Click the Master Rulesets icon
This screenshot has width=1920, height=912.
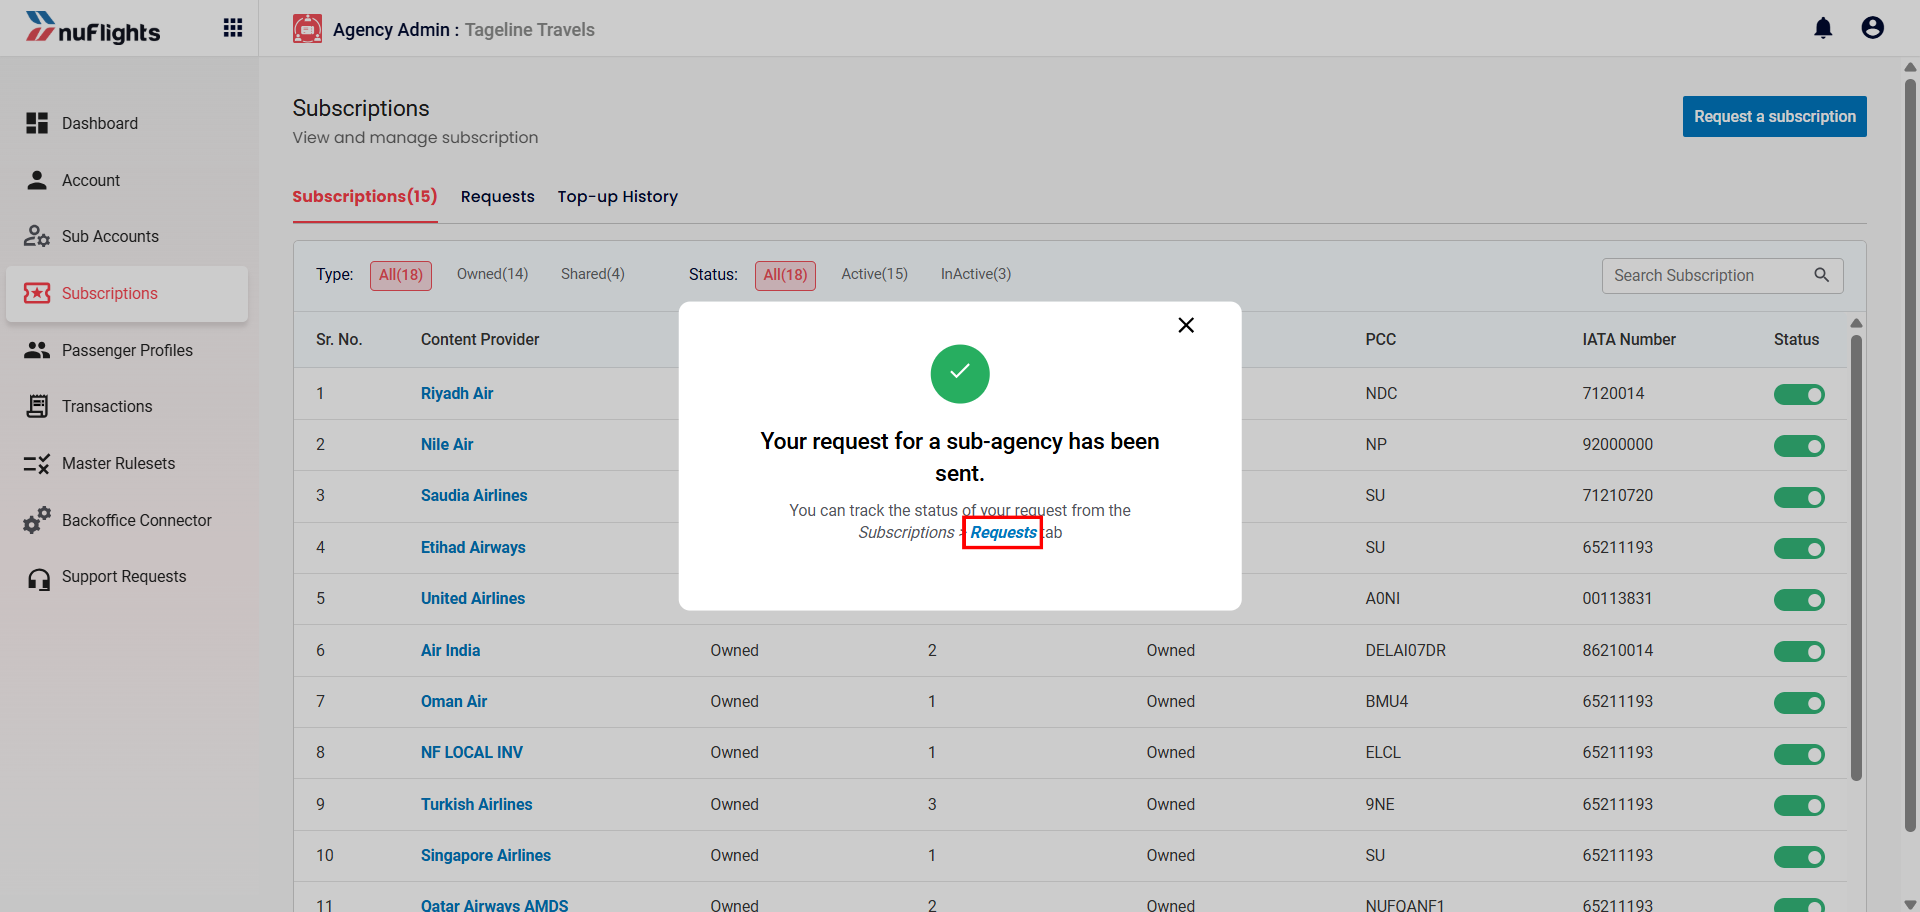[x=37, y=463]
